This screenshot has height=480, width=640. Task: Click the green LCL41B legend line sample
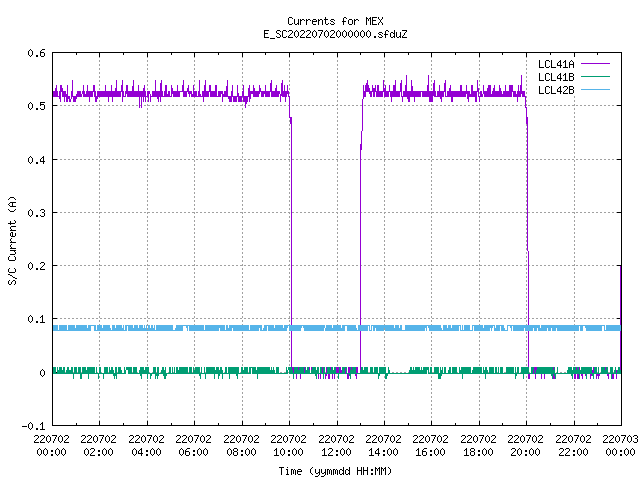pyautogui.click(x=595, y=76)
